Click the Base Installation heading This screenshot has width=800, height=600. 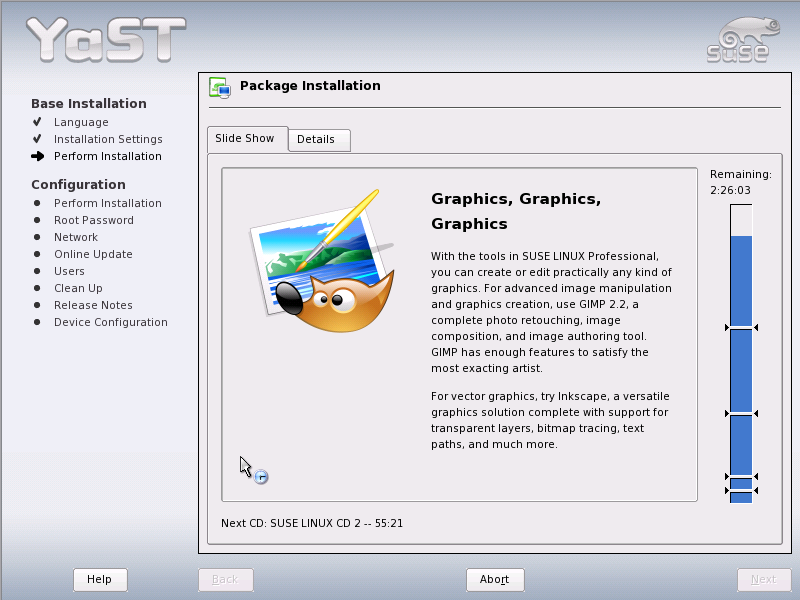[x=89, y=104]
